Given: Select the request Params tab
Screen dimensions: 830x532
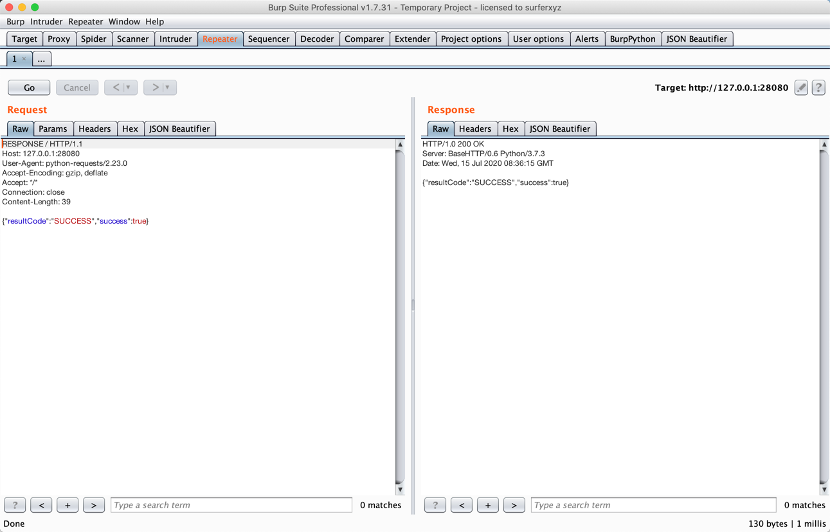Looking at the screenshot, I should pyautogui.click(x=53, y=129).
